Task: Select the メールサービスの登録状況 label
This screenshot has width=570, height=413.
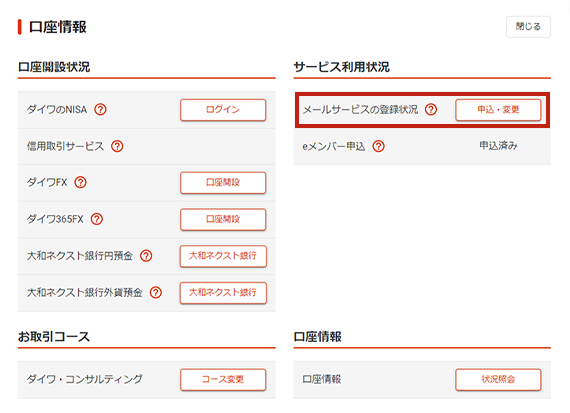Action: click(x=360, y=109)
